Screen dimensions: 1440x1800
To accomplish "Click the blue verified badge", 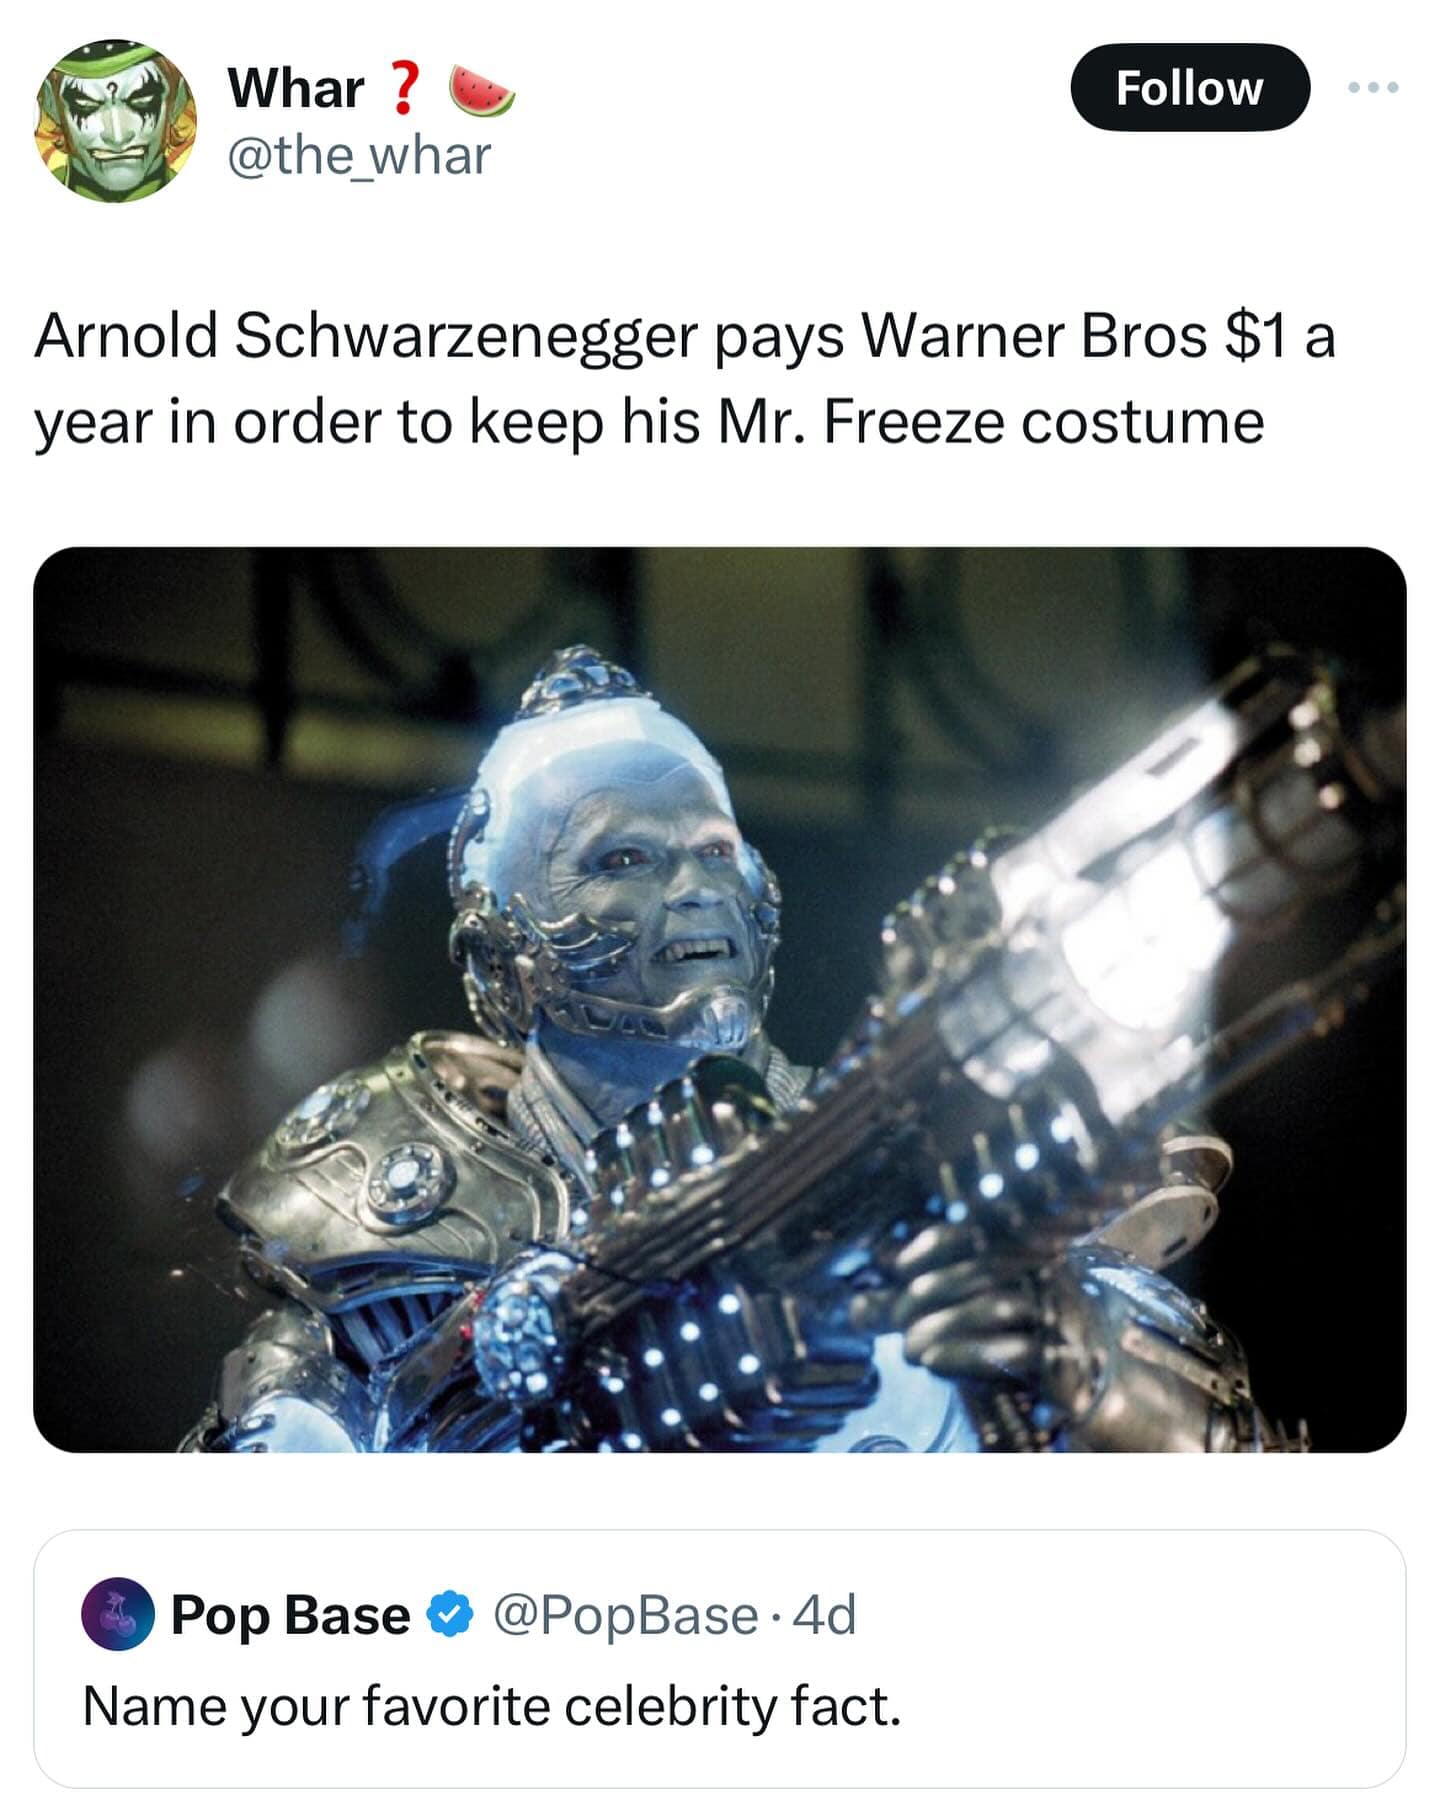I will pyautogui.click(x=451, y=1614).
